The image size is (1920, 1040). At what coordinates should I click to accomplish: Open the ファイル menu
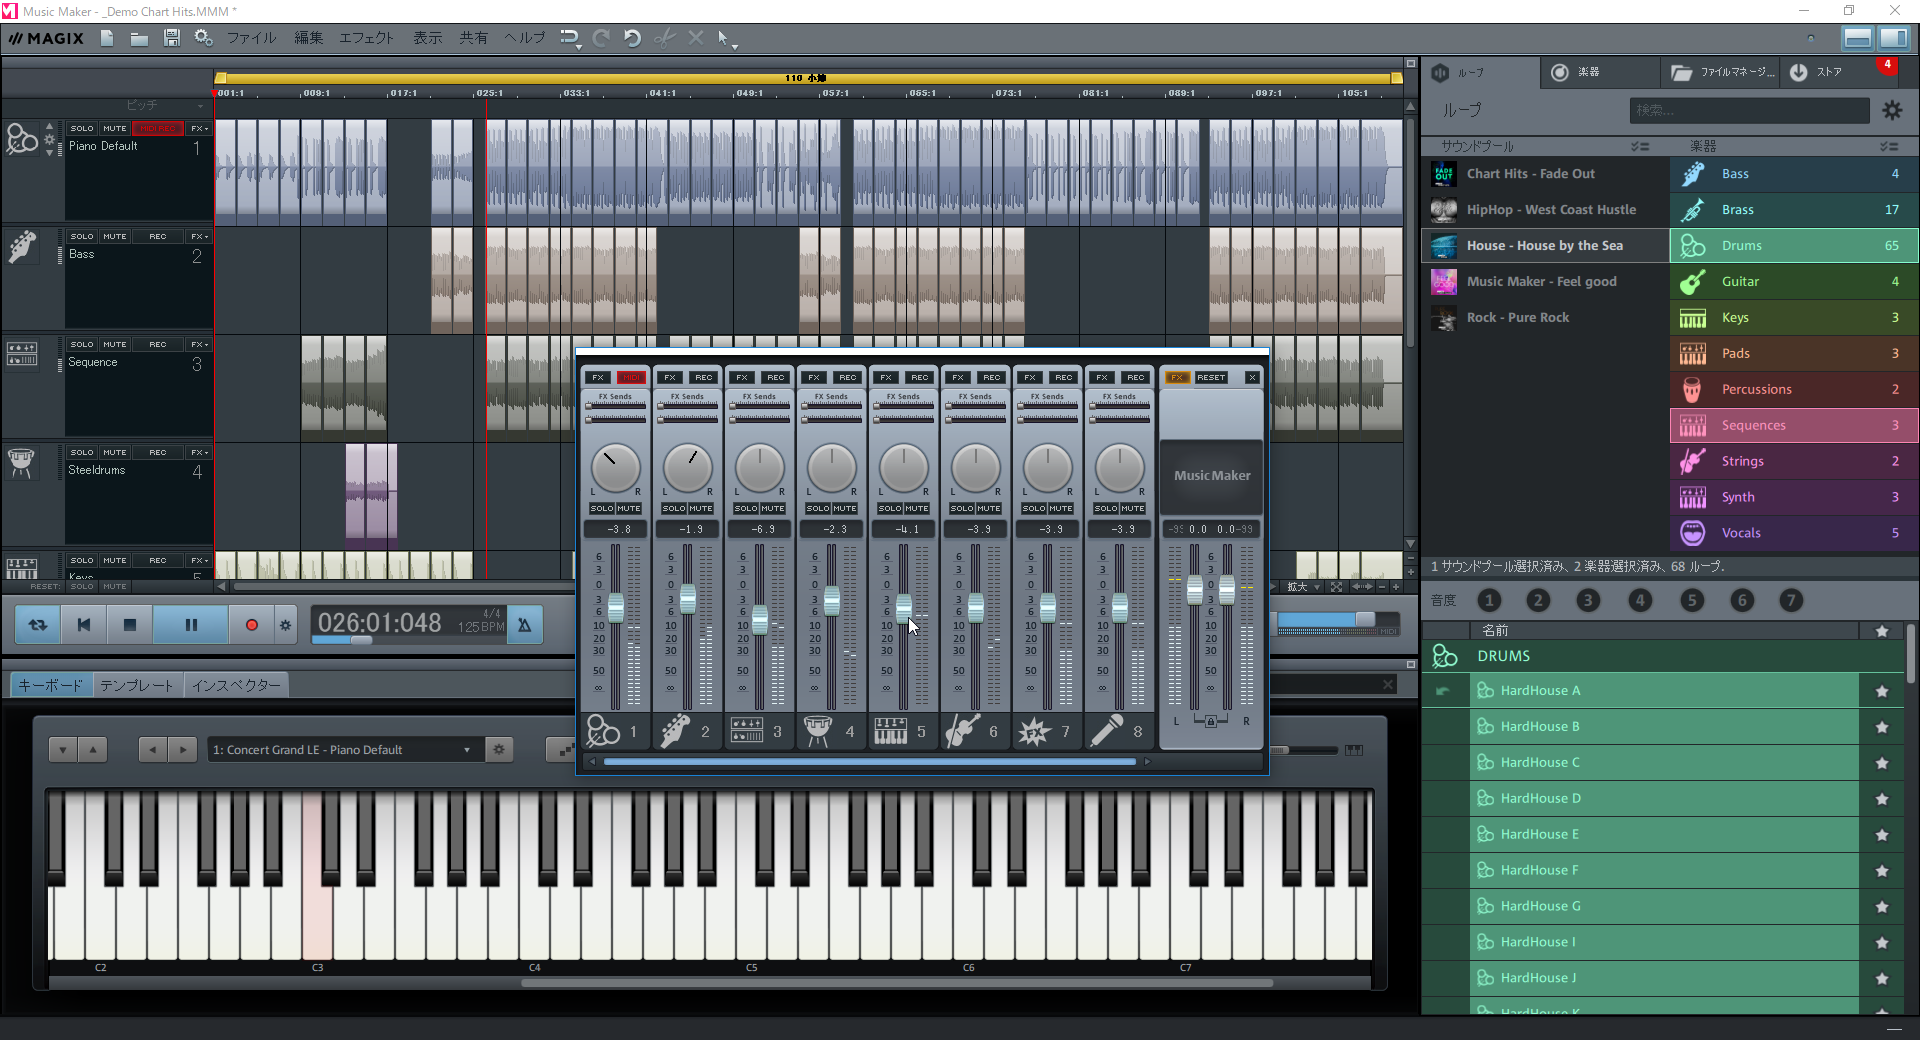click(251, 38)
